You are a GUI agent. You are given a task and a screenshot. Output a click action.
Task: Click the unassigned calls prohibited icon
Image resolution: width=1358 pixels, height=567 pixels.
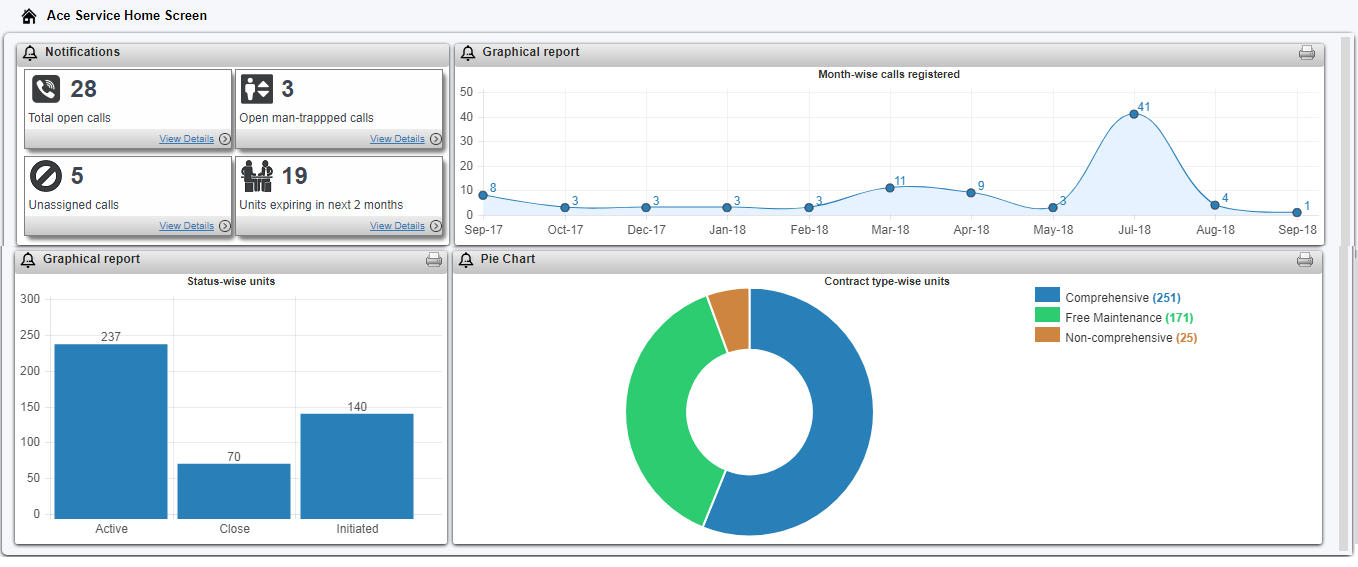(46, 176)
